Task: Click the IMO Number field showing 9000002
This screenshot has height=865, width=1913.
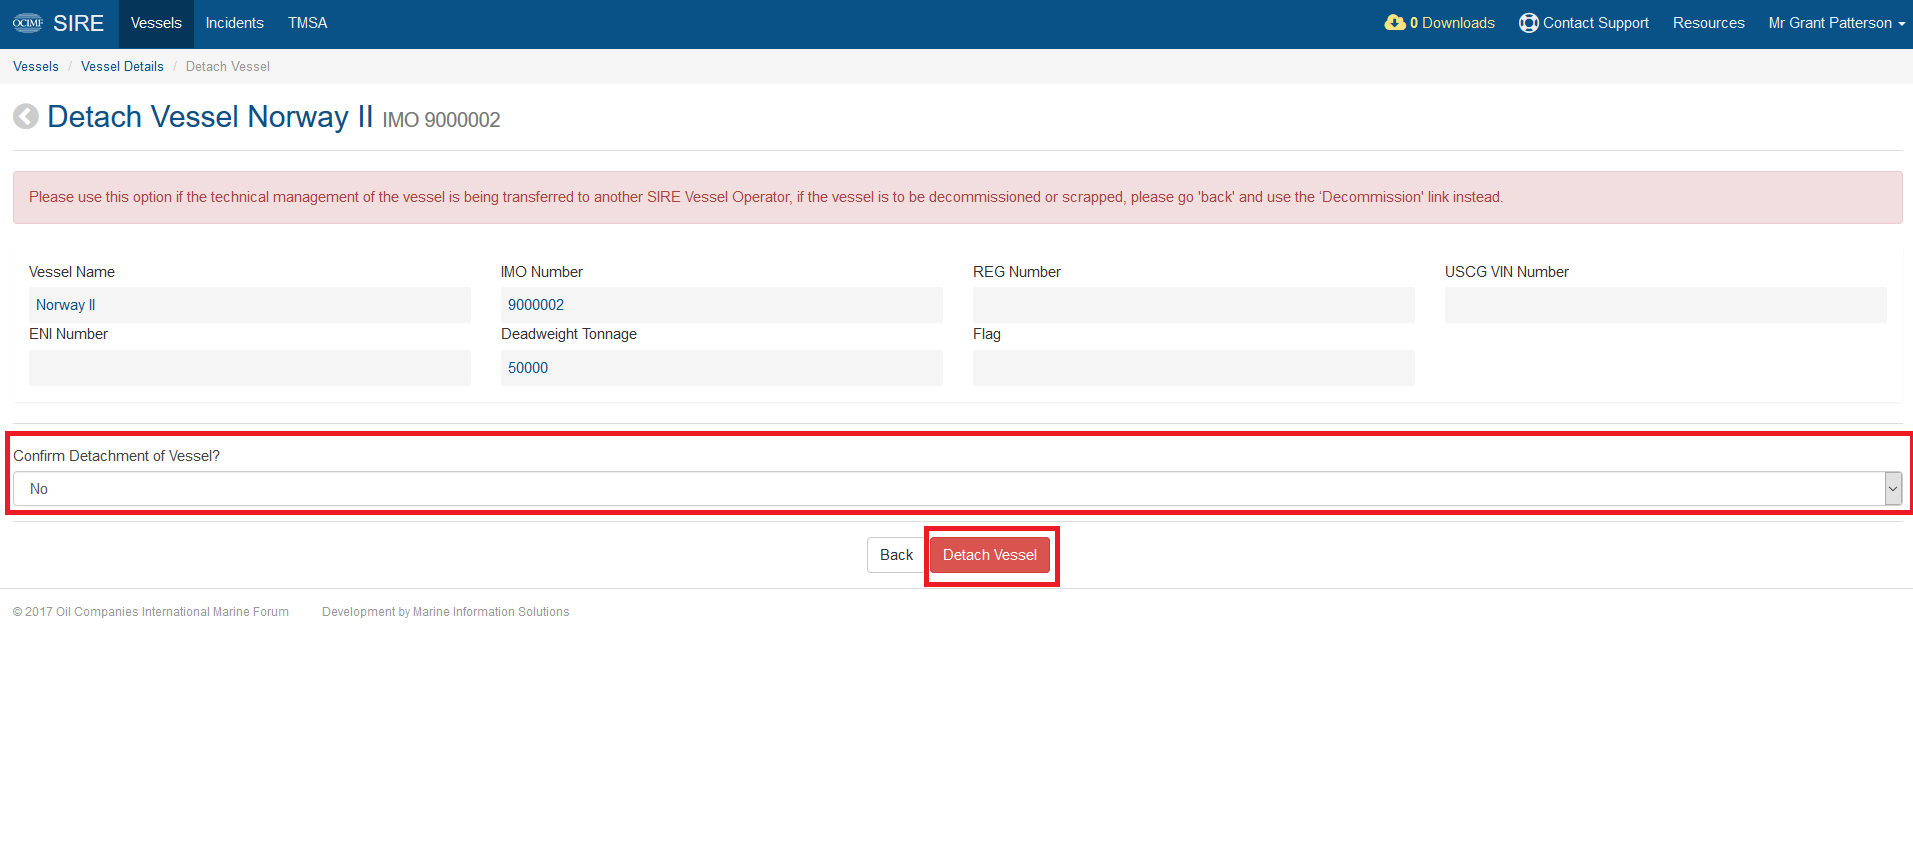Action: (722, 305)
